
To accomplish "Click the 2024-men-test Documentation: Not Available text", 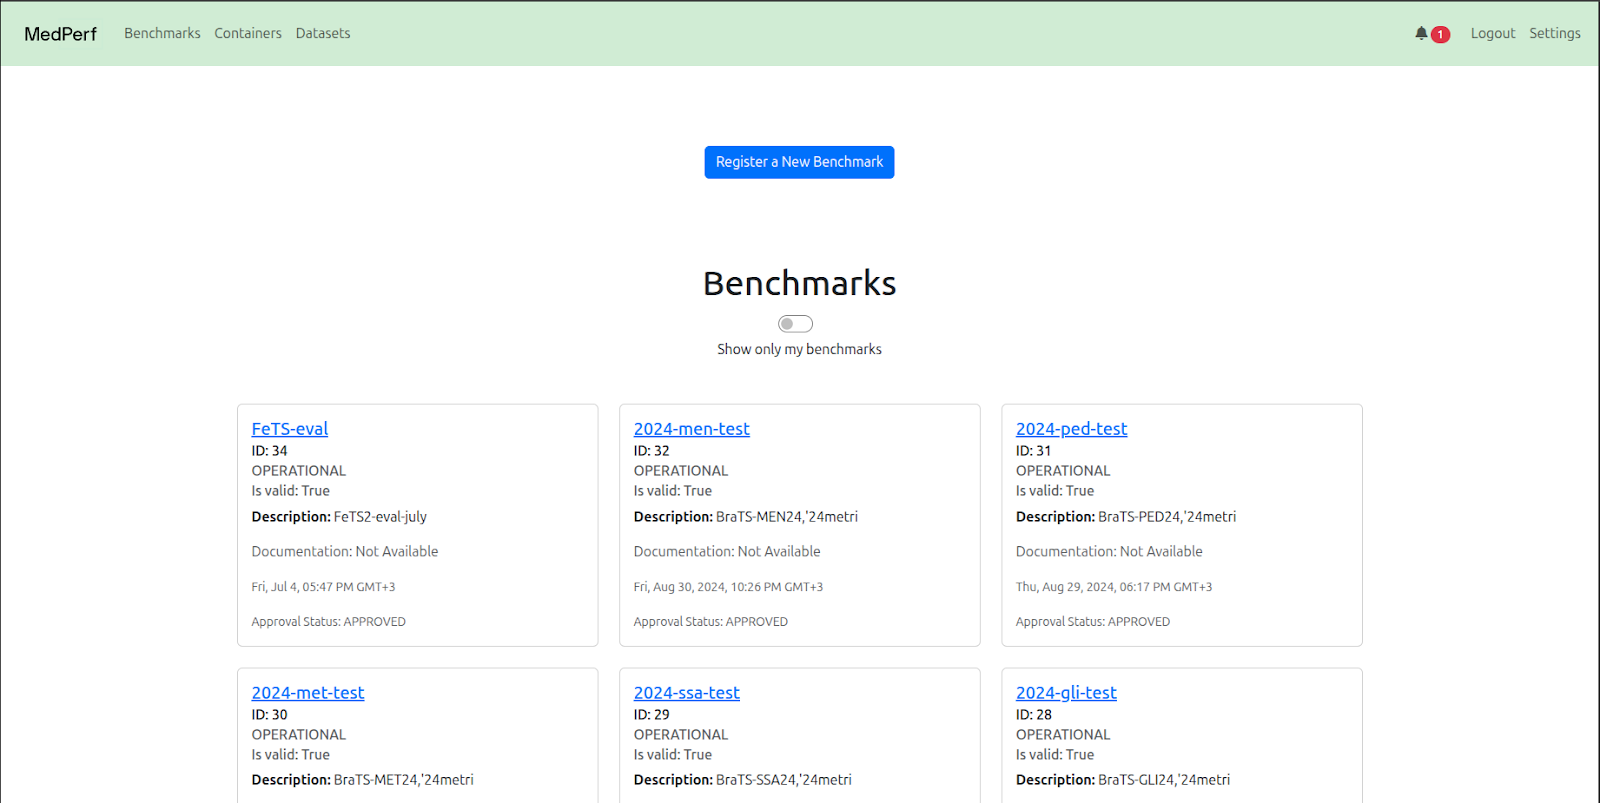I will coord(726,551).
